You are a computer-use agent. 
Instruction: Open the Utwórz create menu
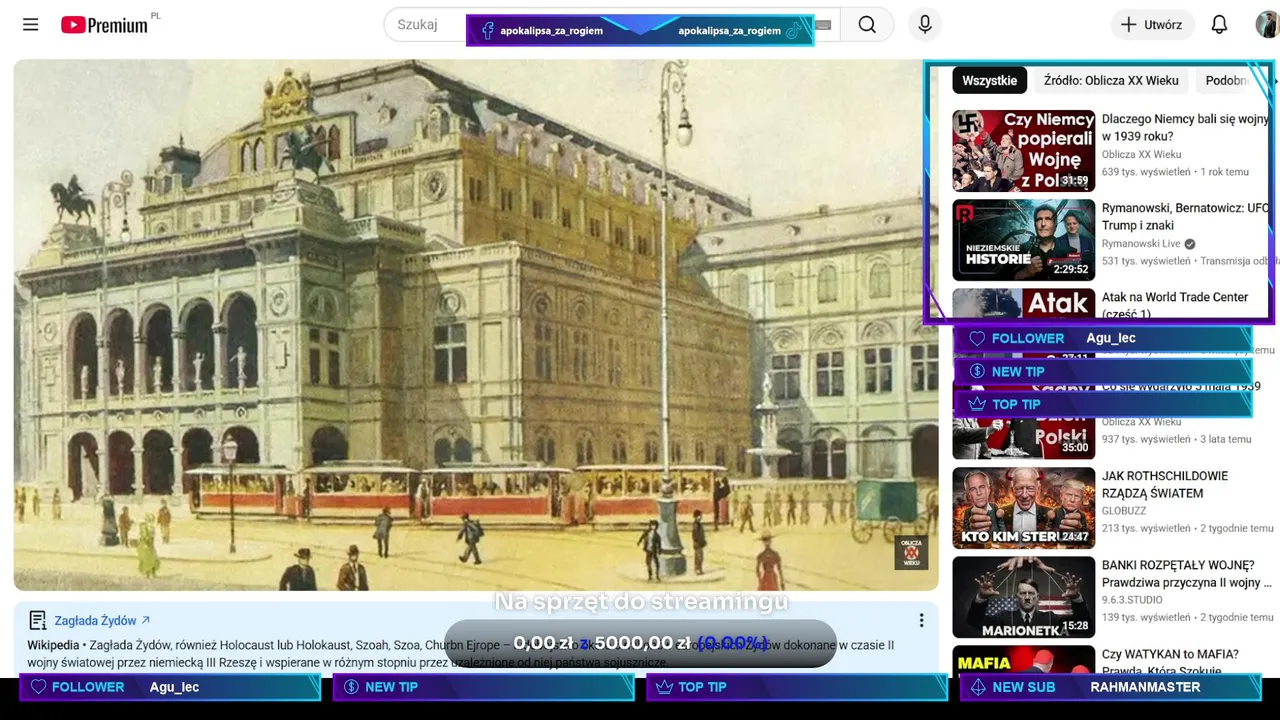point(1152,25)
